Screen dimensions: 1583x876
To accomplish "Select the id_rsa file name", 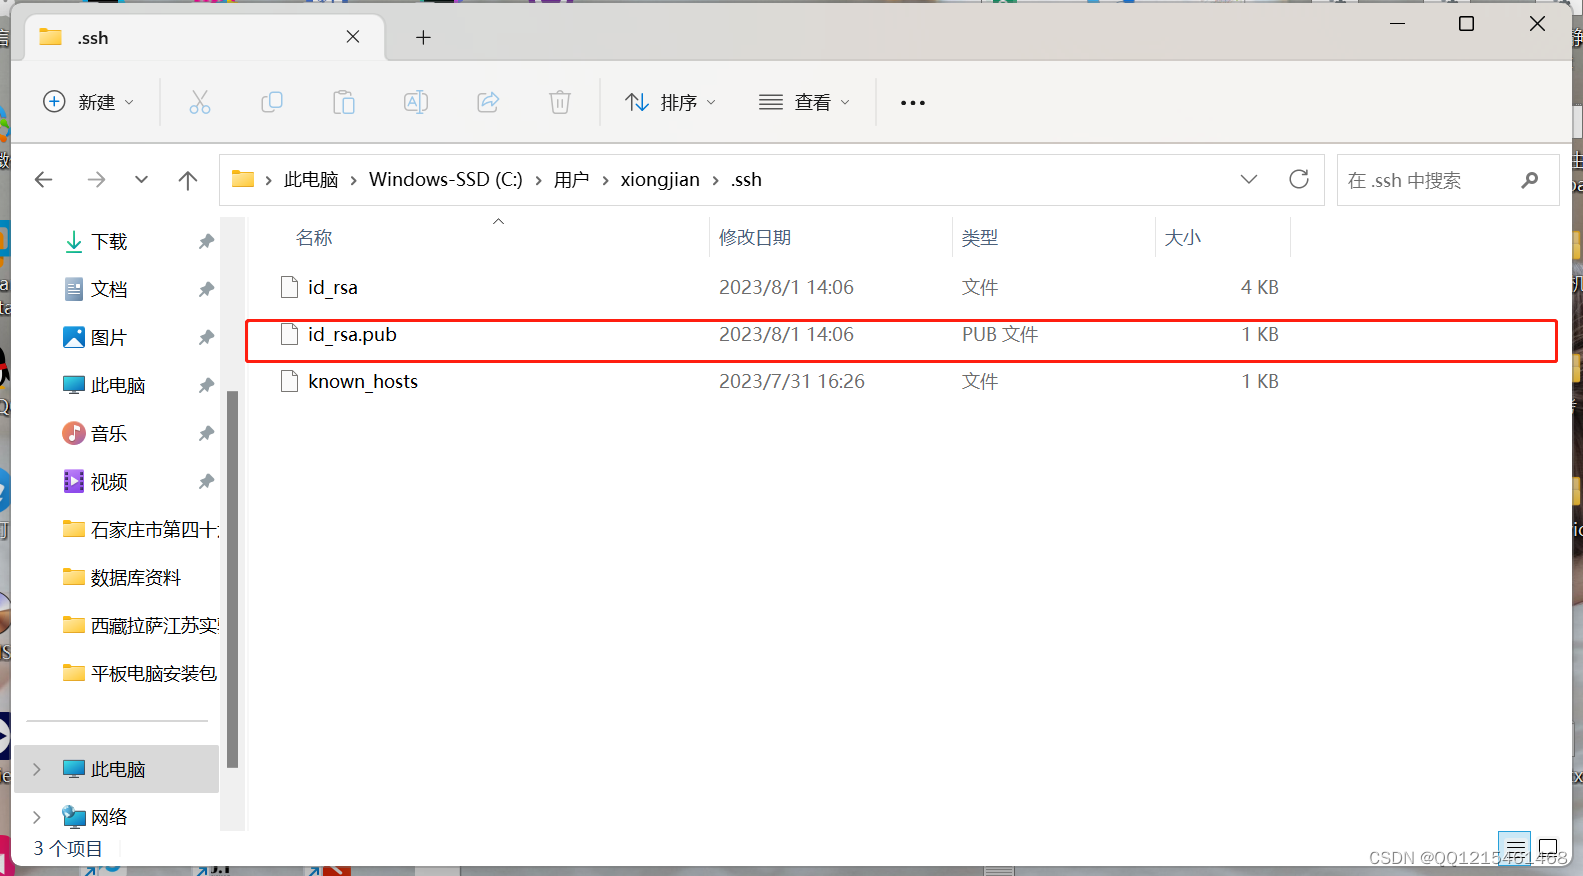I will 333,288.
